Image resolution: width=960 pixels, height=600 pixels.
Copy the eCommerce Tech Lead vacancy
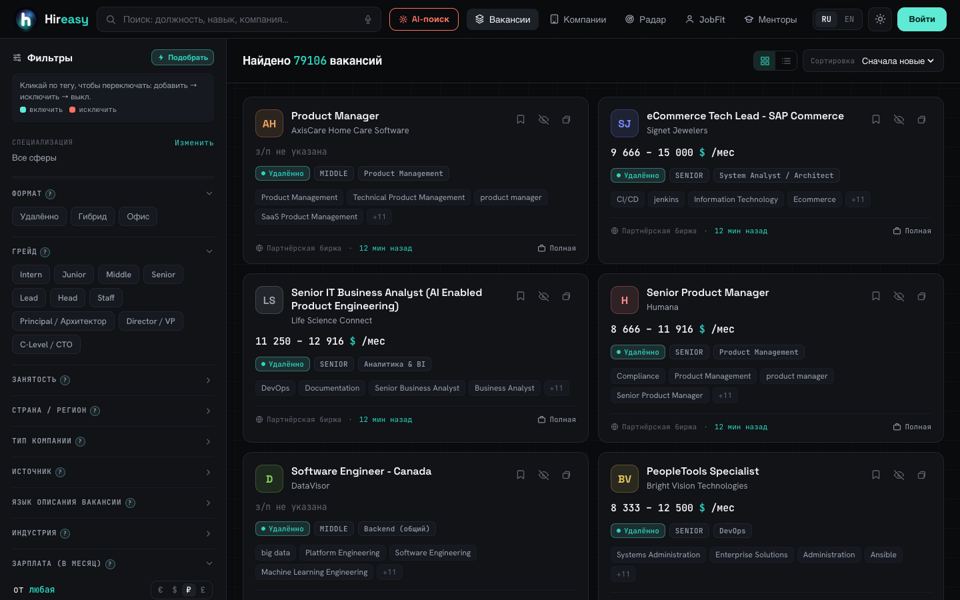click(x=921, y=119)
